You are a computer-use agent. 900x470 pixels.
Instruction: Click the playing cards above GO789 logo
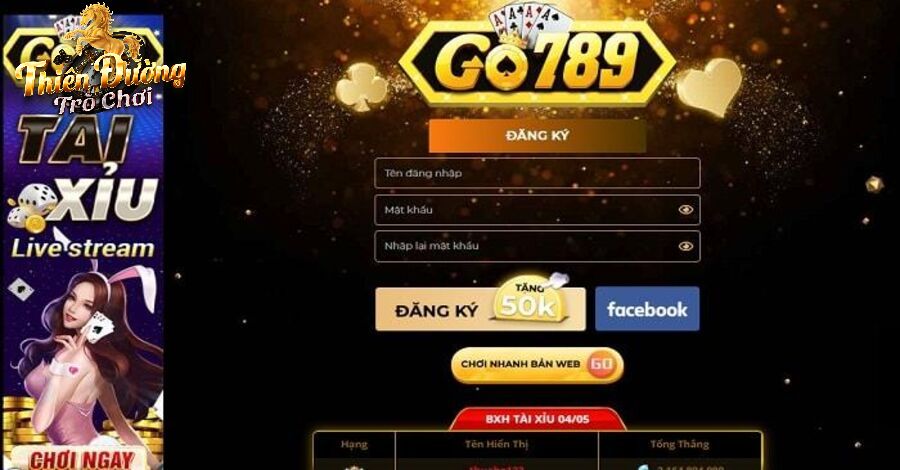(x=530, y=25)
